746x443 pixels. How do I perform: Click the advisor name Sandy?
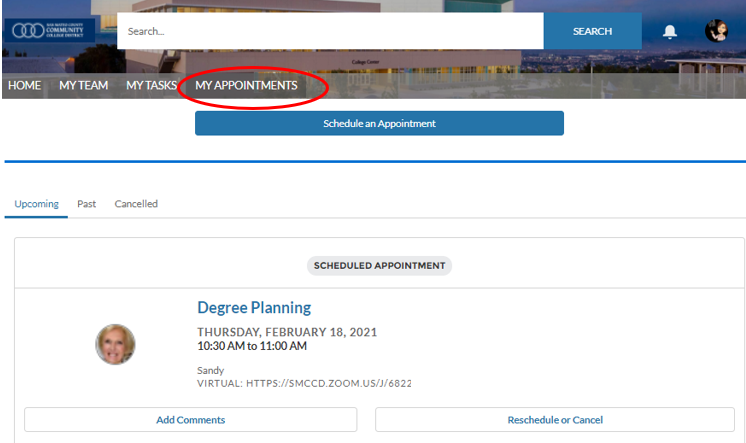(210, 370)
